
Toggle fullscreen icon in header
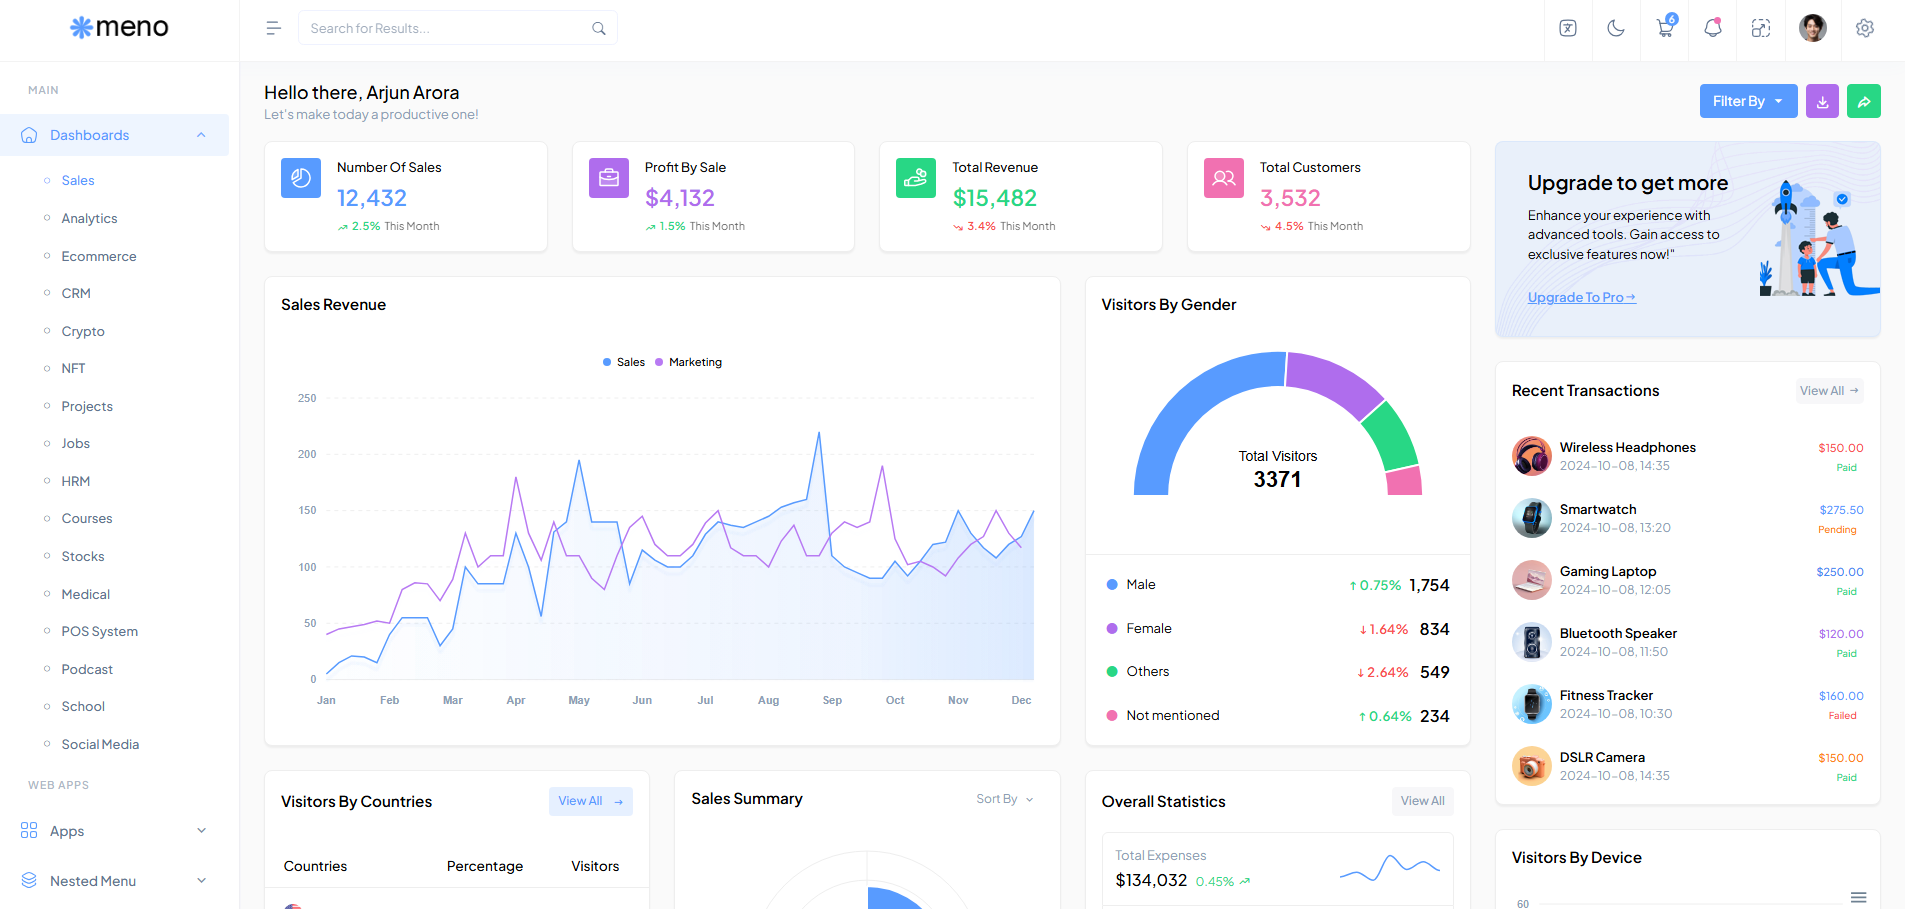(1761, 28)
